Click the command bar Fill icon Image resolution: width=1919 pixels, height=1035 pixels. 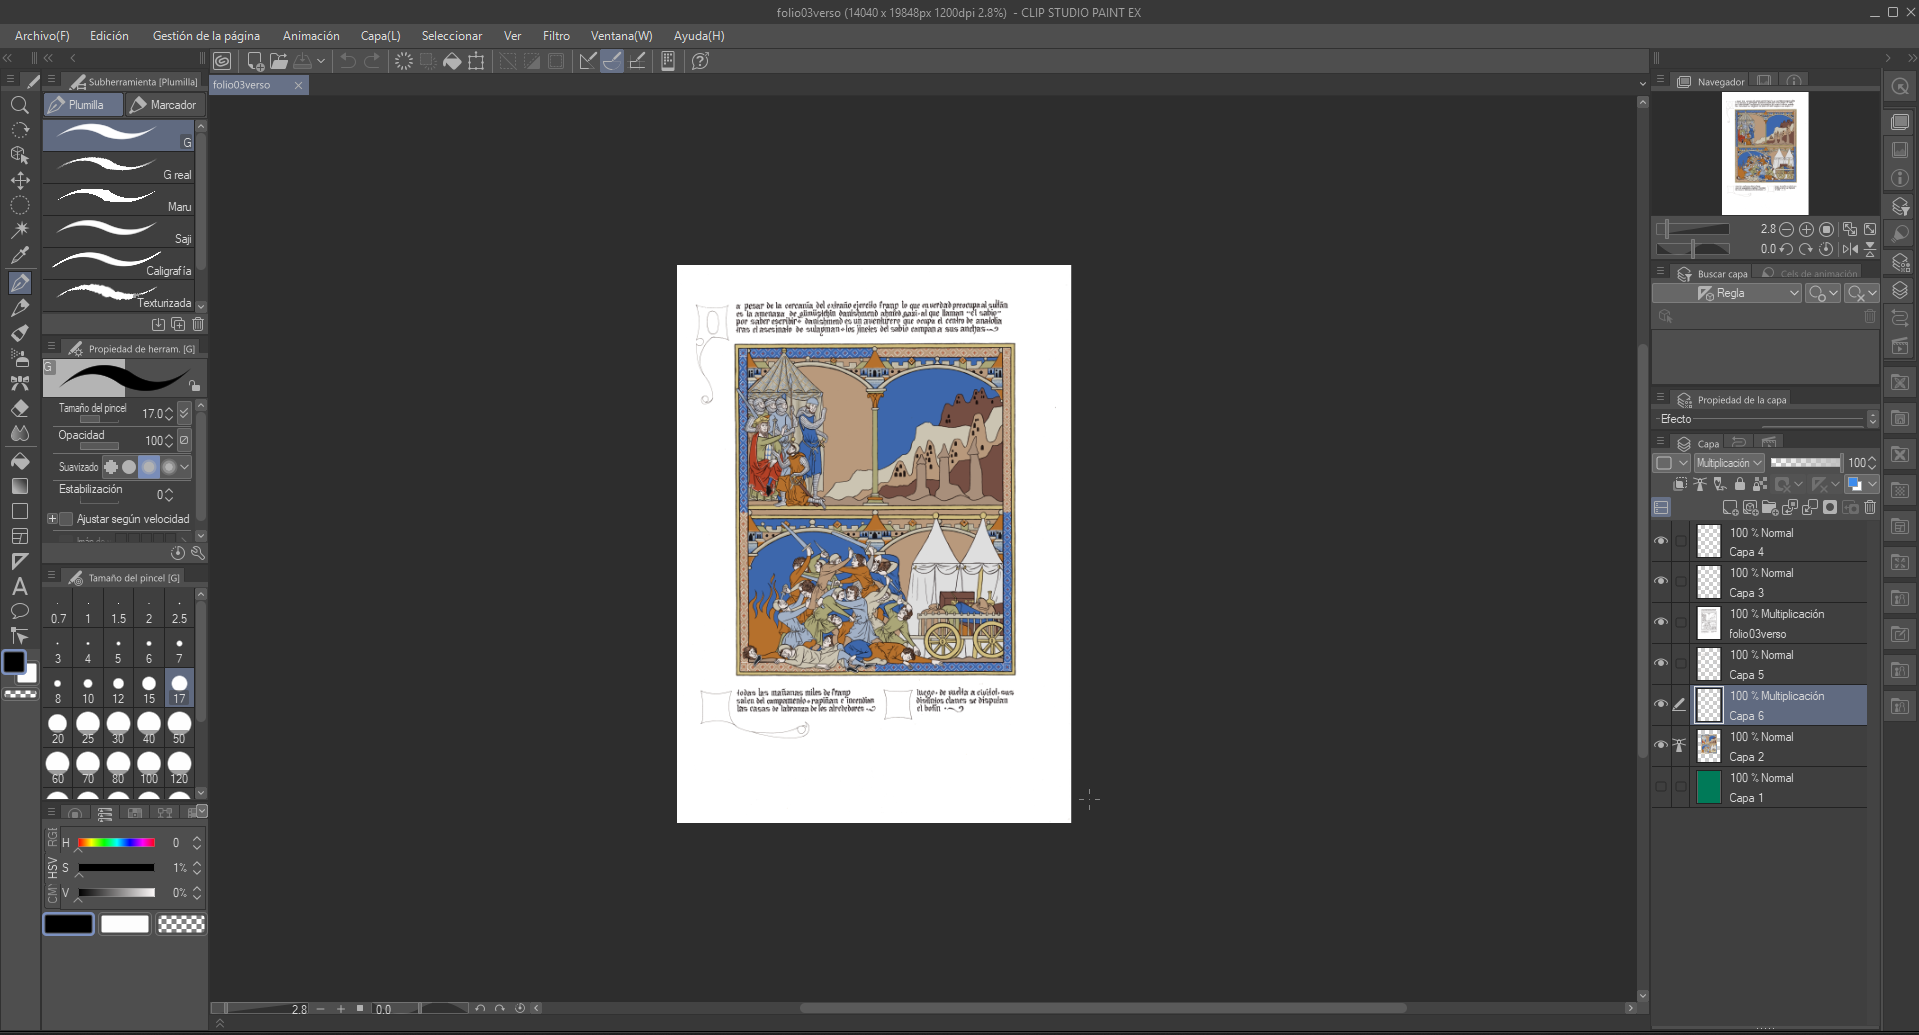click(452, 61)
